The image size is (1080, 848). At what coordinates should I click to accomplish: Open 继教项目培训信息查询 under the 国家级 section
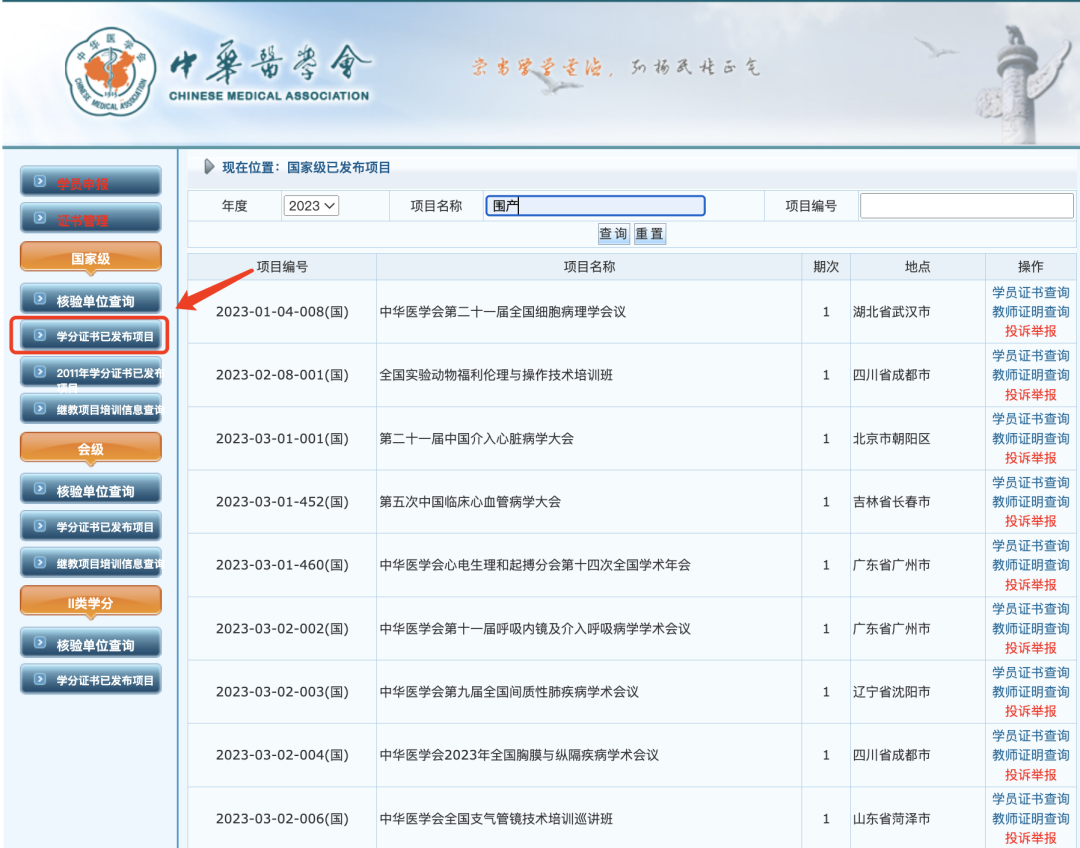pos(91,409)
